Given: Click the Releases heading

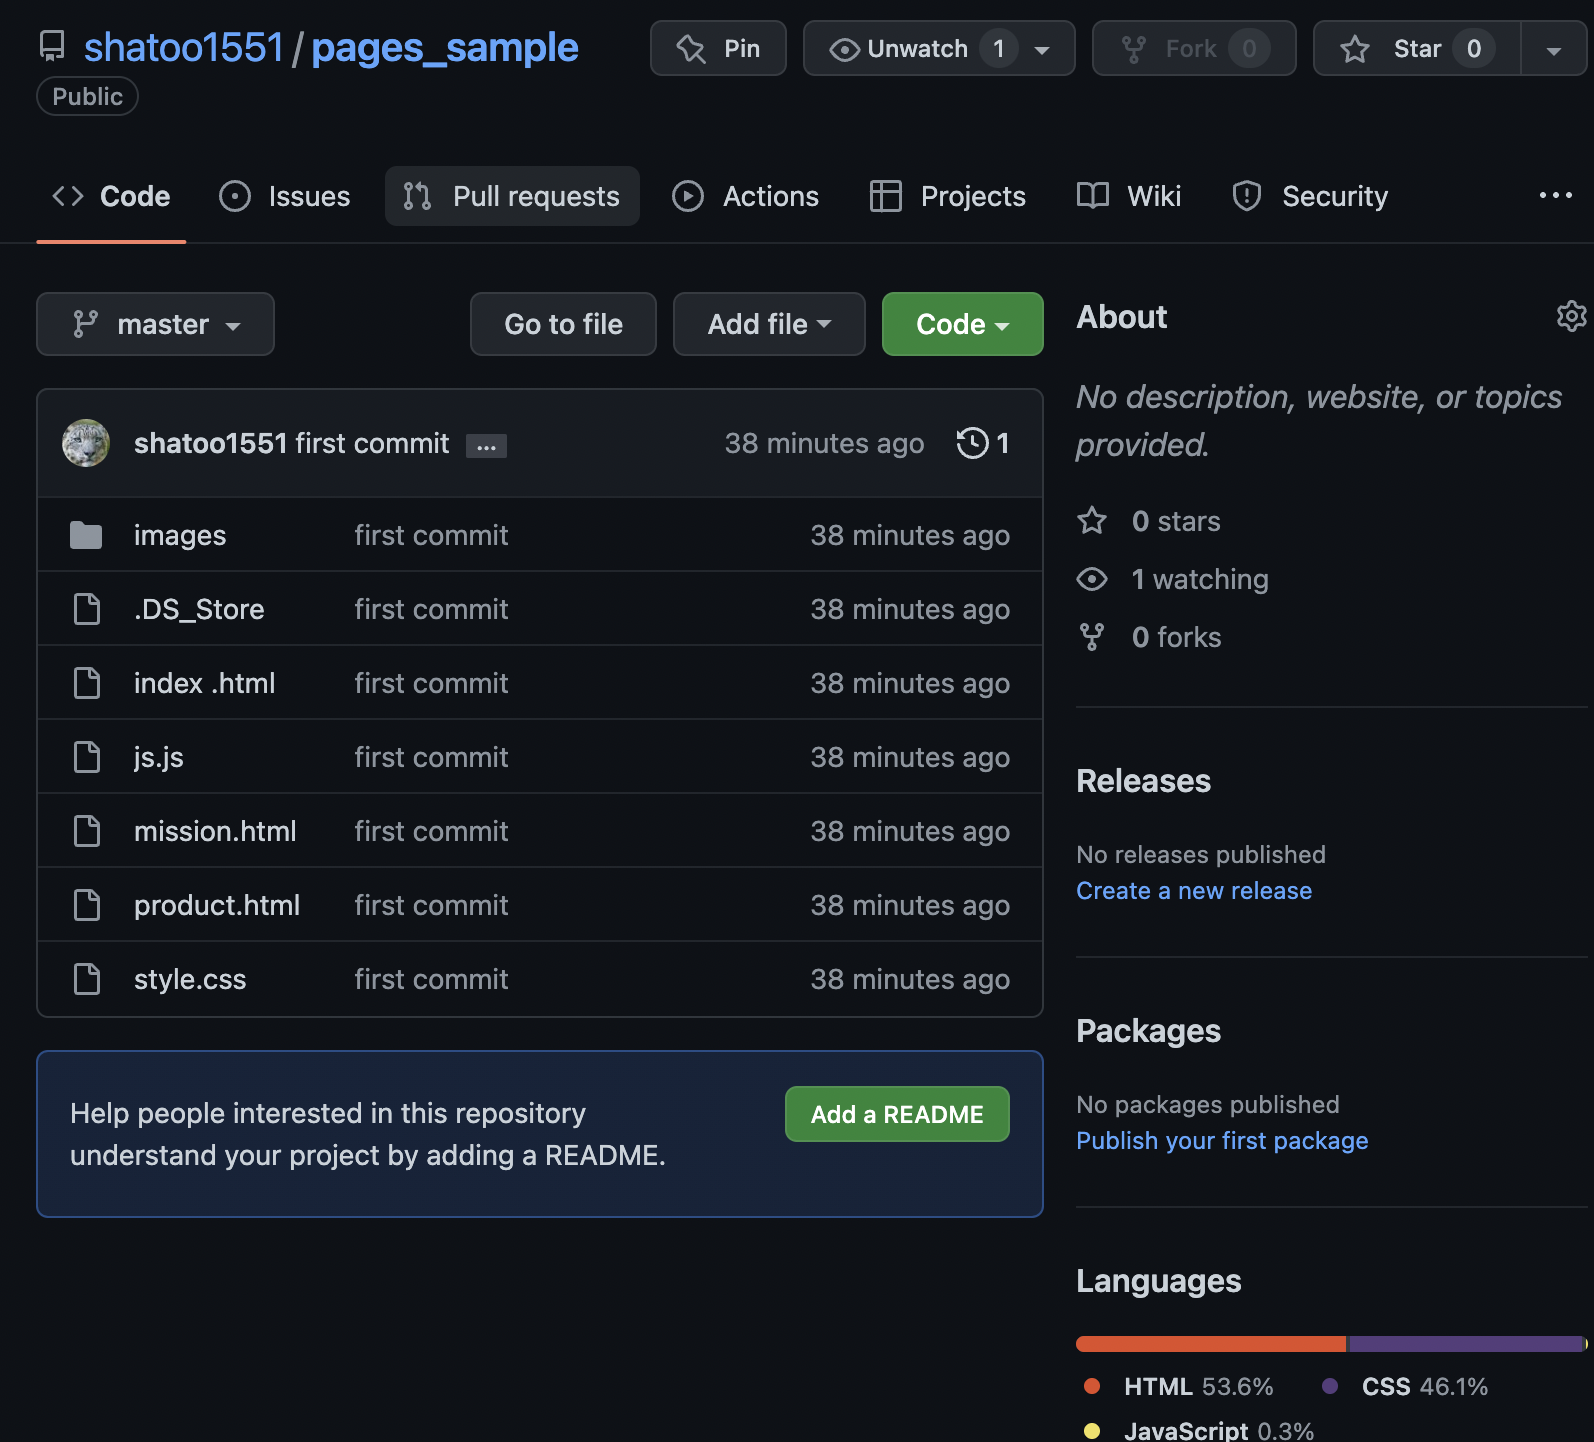Looking at the screenshot, I should tap(1143, 781).
